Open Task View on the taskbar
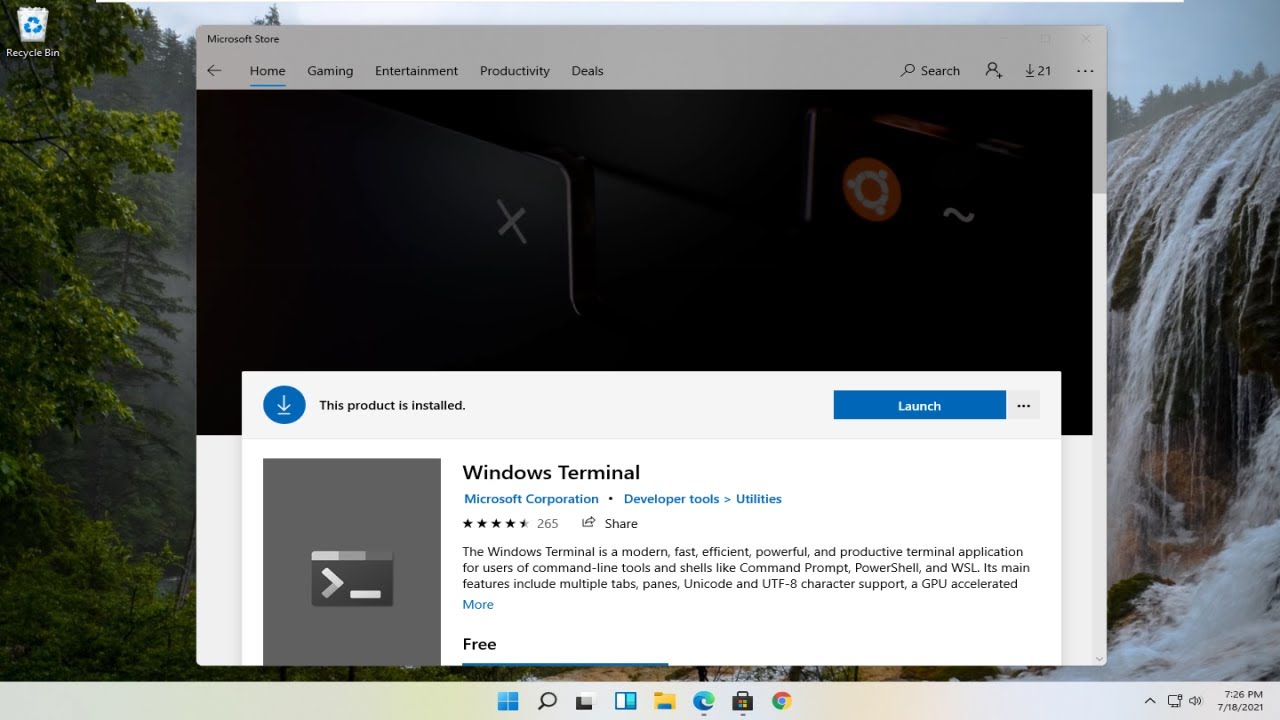Viewport: 1280px width, 720px height. point(586,701)
